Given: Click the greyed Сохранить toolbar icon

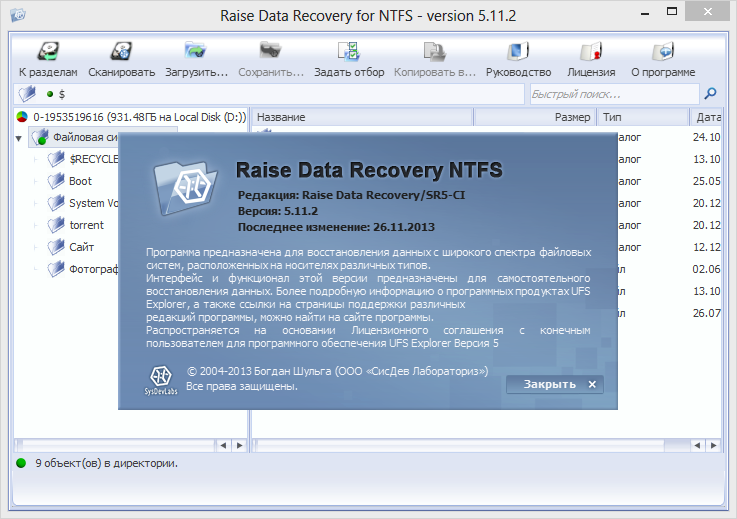Looking at the screenshot, I should (x=270, y=51).
